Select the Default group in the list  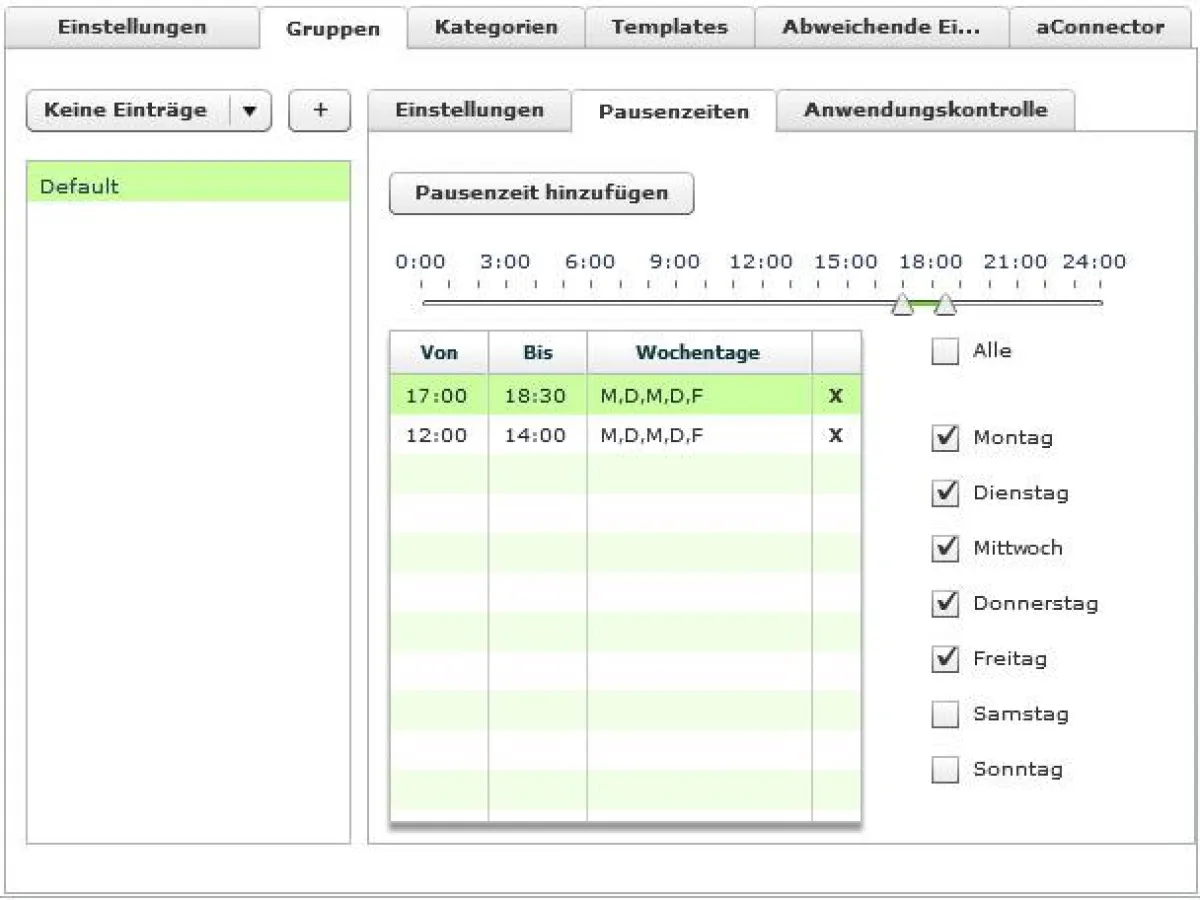[x=189, y=185]
